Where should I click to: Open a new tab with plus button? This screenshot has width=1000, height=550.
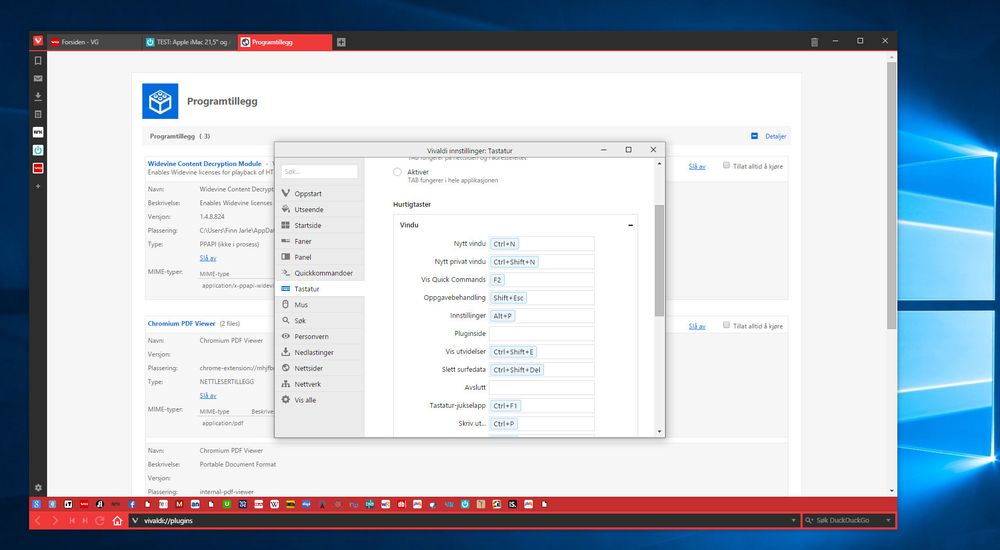[x=341, y=42]
